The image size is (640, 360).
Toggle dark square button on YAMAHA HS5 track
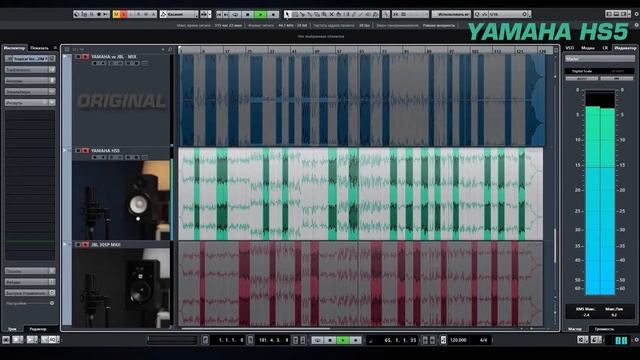78,151
